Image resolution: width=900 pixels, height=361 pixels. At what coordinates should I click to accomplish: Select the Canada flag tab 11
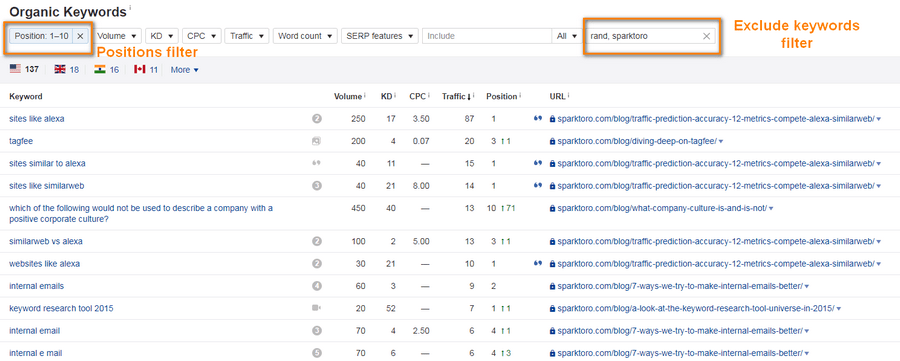(x=146, y=69)
